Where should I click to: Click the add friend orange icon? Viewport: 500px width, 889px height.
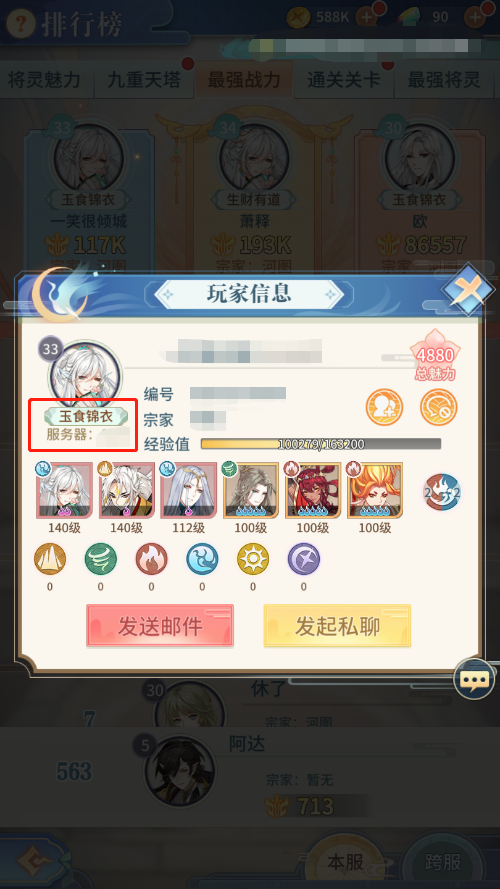coord(384,407)
